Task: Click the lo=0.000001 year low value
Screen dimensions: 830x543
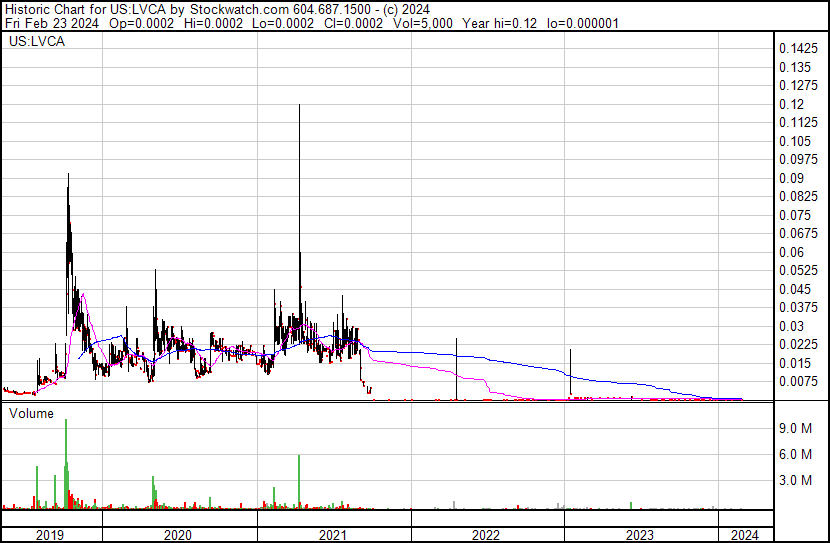Action: (x=582, y=23)
